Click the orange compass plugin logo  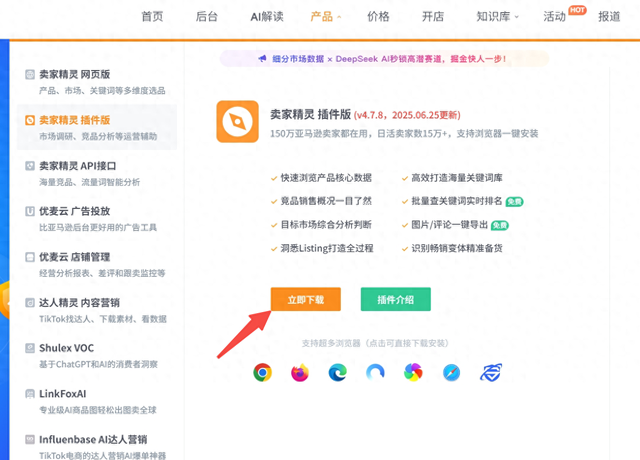[238, 122]
